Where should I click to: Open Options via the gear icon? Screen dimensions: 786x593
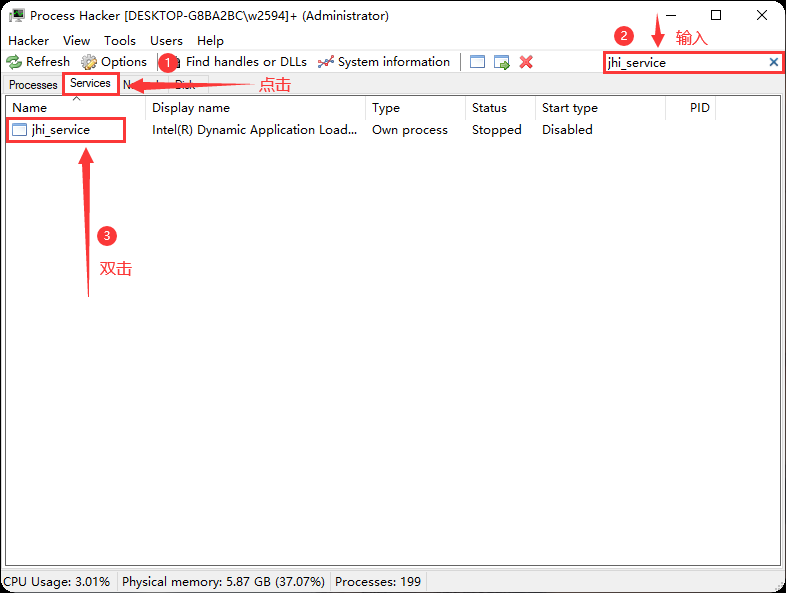click(x=89, y=62)
